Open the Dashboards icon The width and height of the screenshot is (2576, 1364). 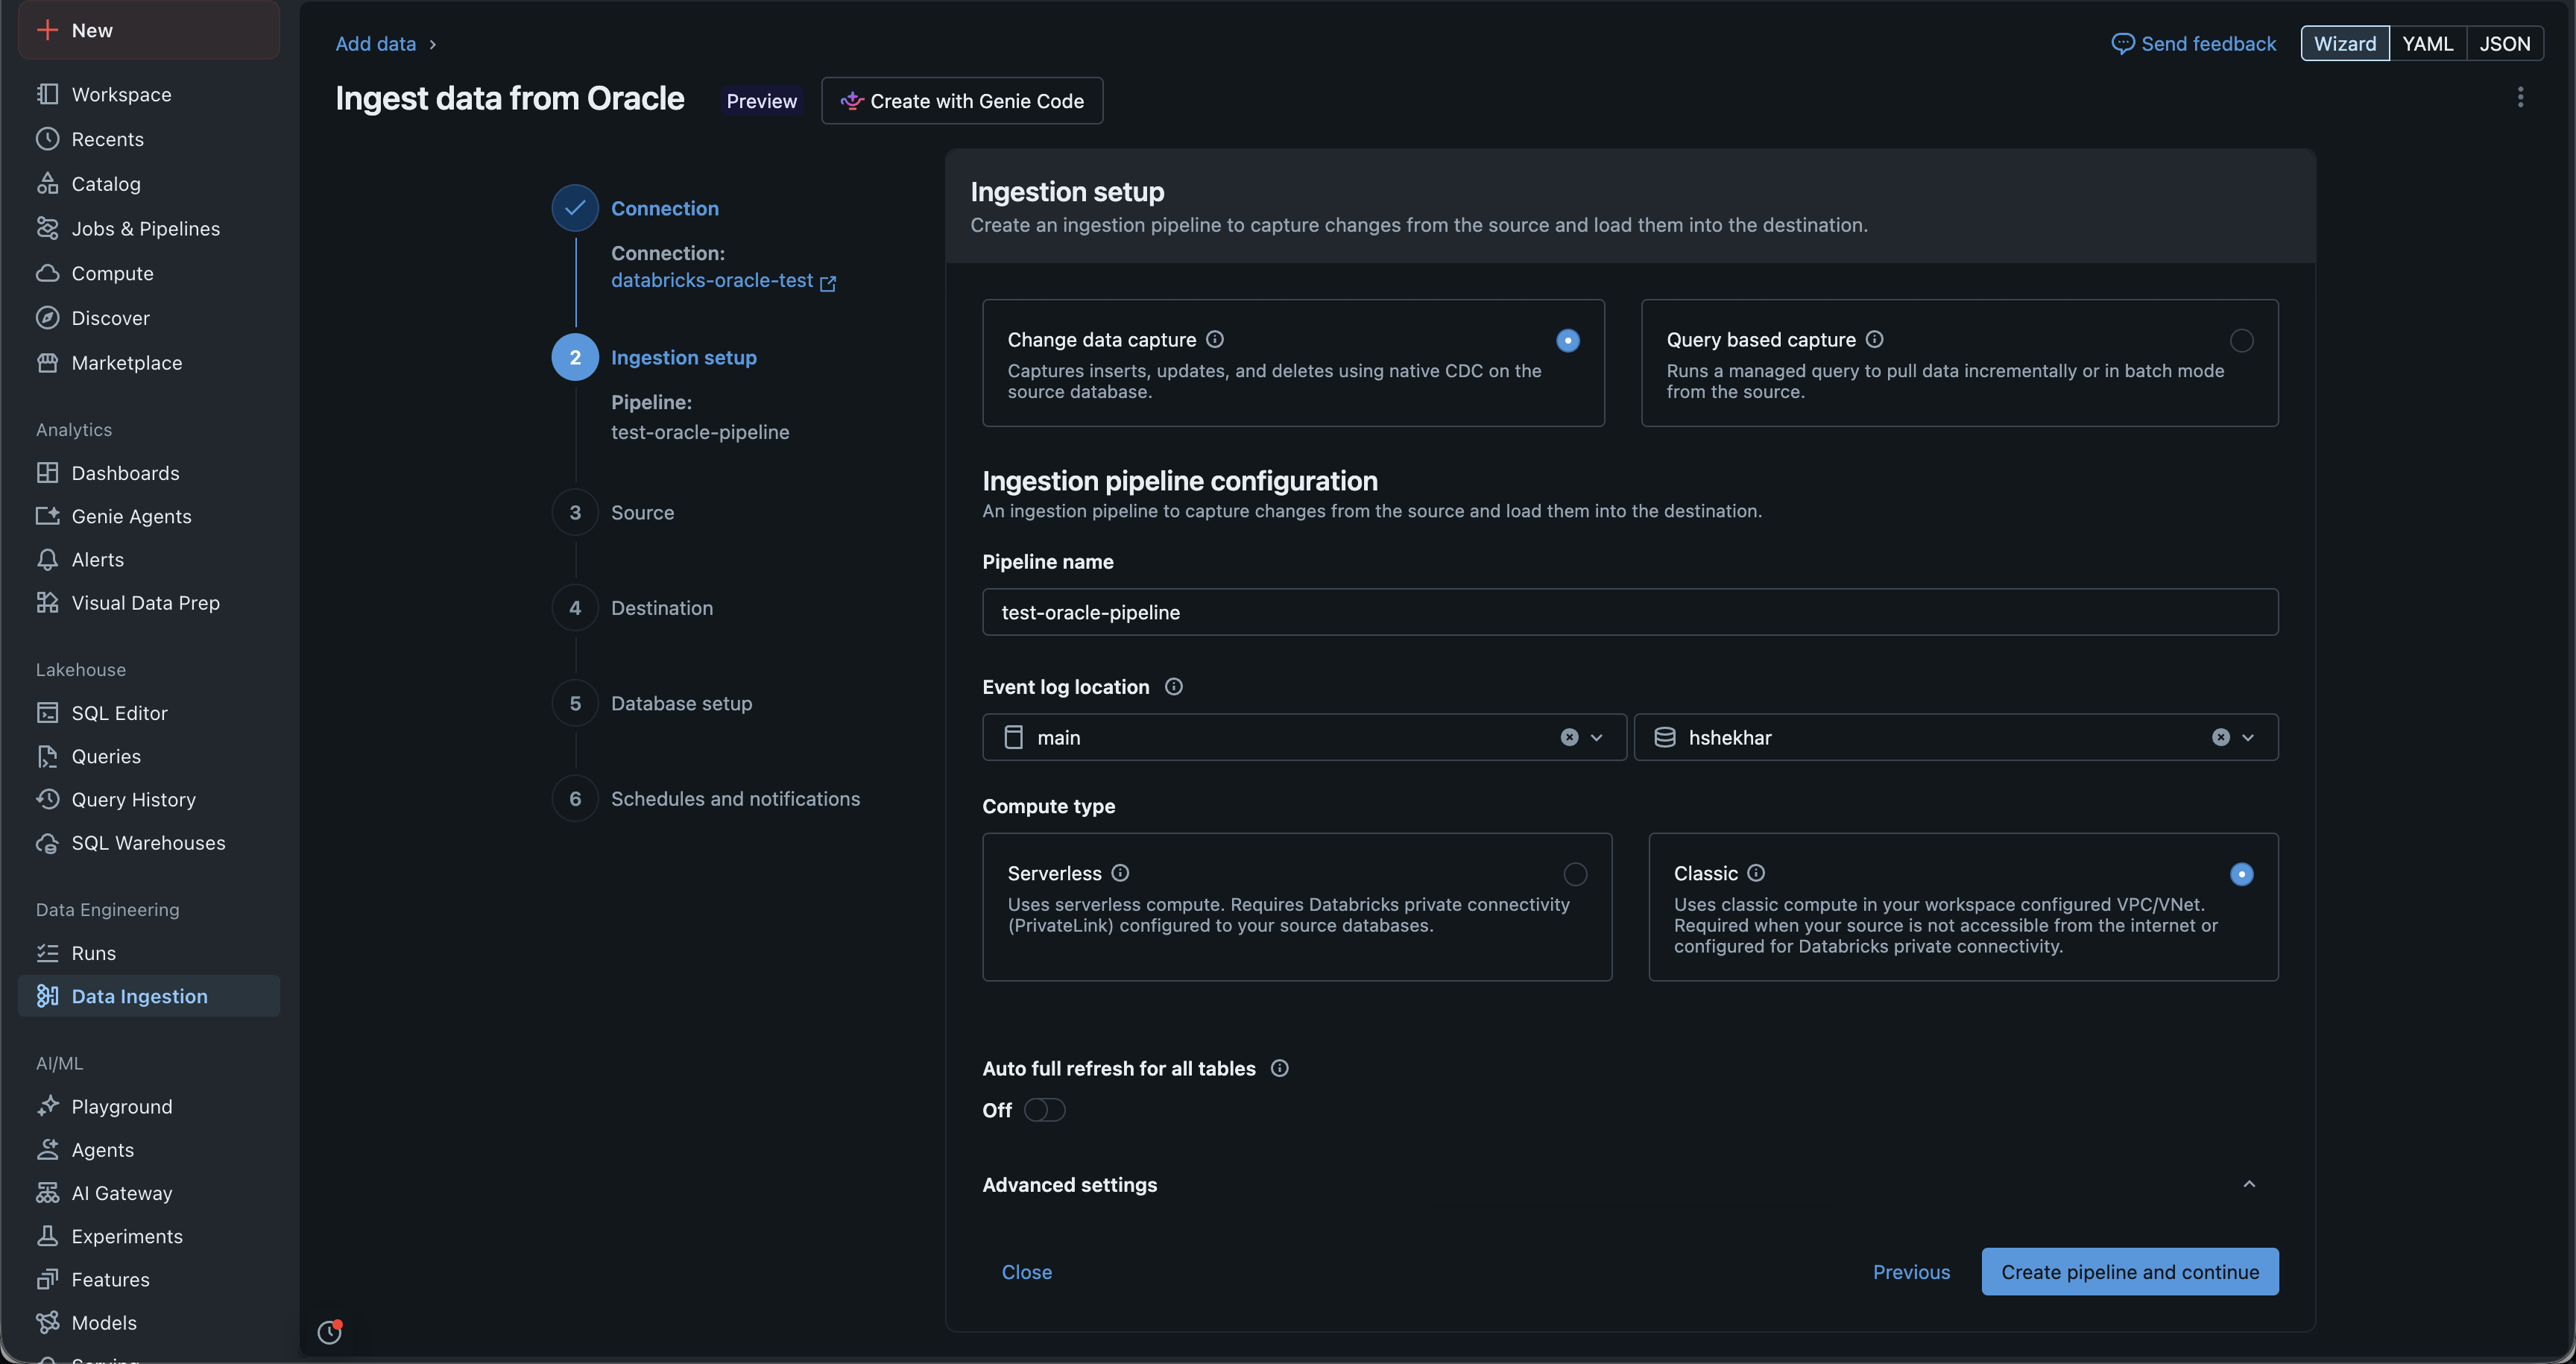click(x=47, y=472)
